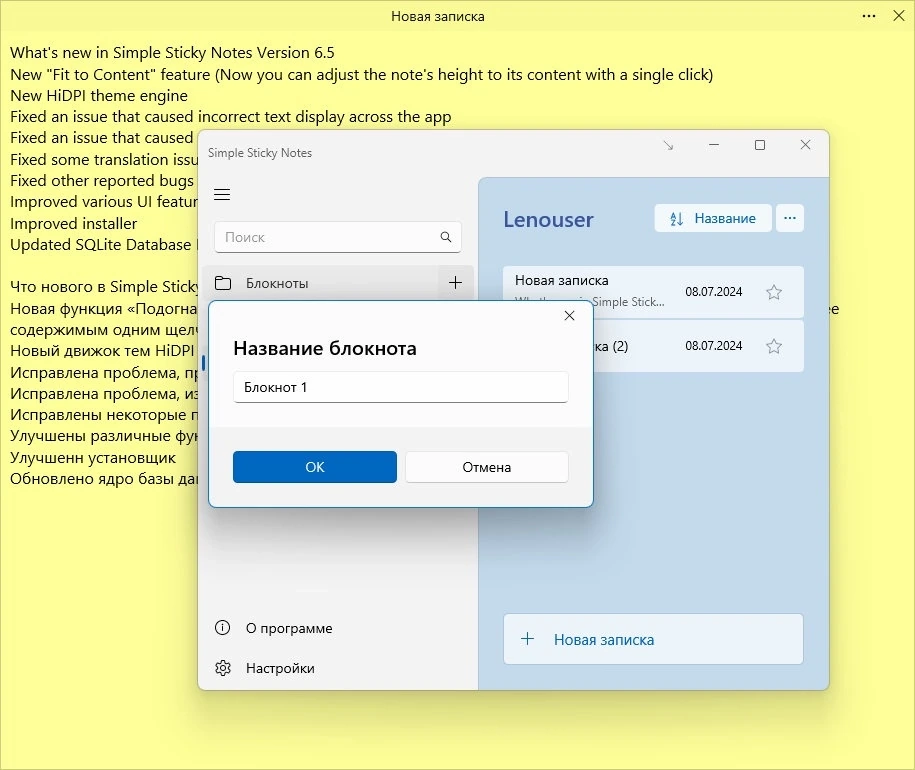Screen dimensions: 915x770
Task: Open О программе page
Action: tap(289, 628)
